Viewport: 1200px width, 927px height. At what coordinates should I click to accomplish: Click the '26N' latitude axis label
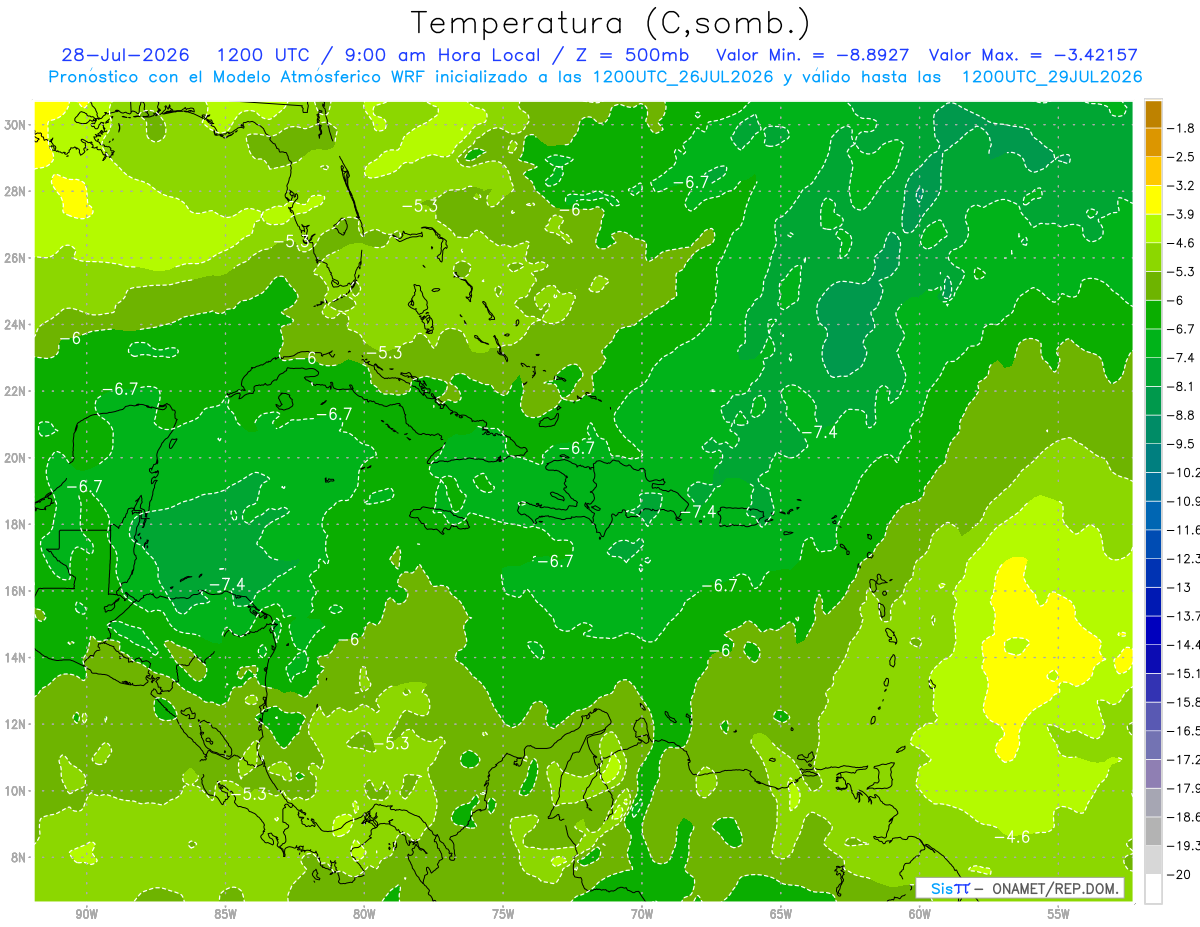pyautogui.click(x=15, y=258)
